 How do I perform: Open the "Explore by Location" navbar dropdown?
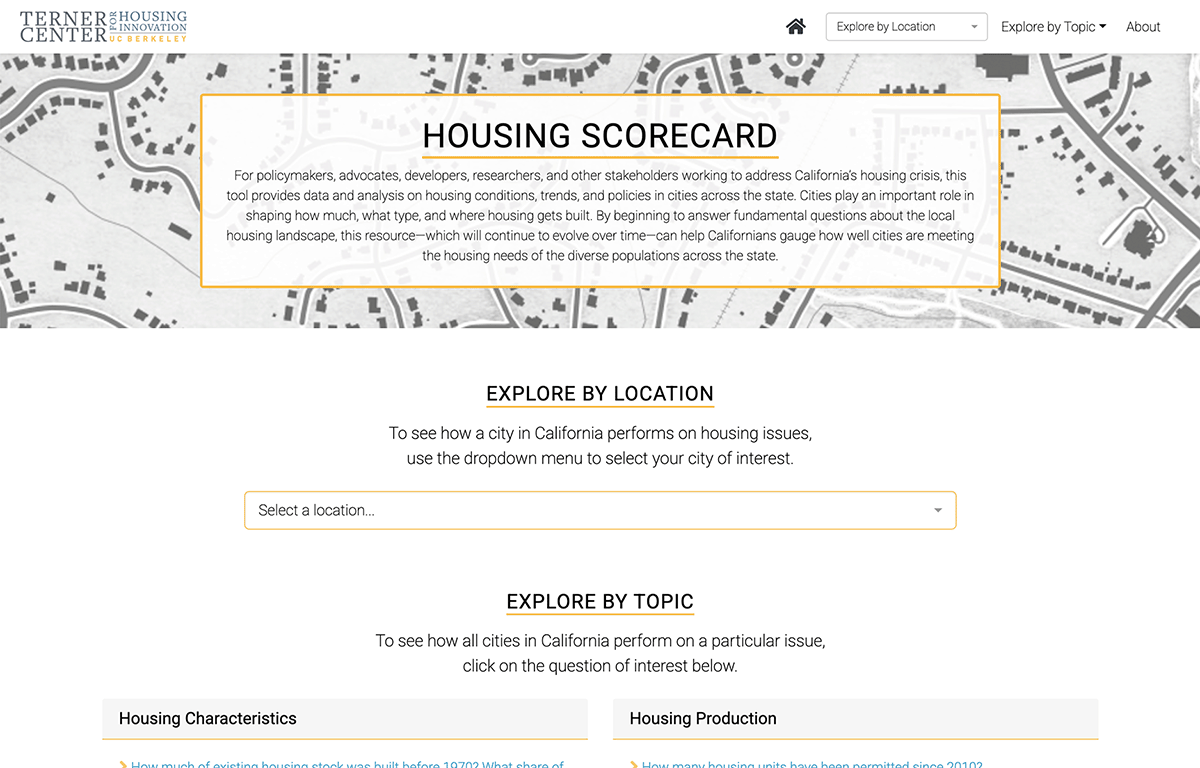900,26
